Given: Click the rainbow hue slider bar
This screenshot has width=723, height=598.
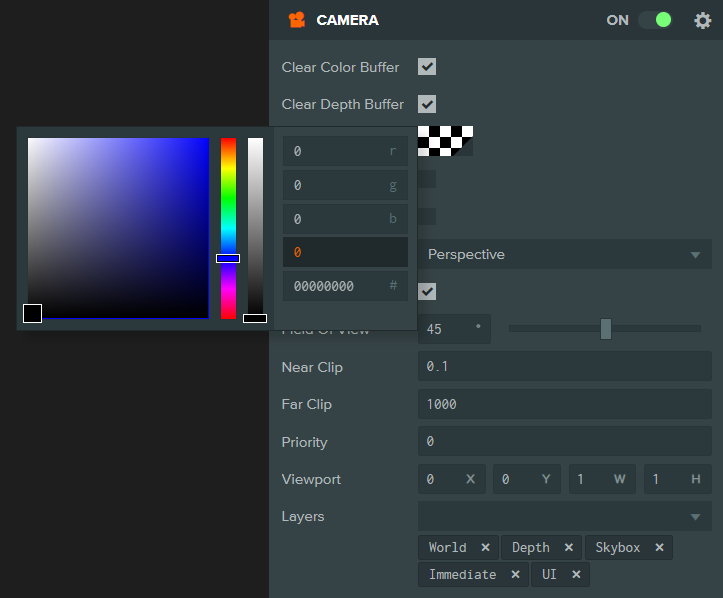Looking at the screenshot, I should tap(228, 228).
